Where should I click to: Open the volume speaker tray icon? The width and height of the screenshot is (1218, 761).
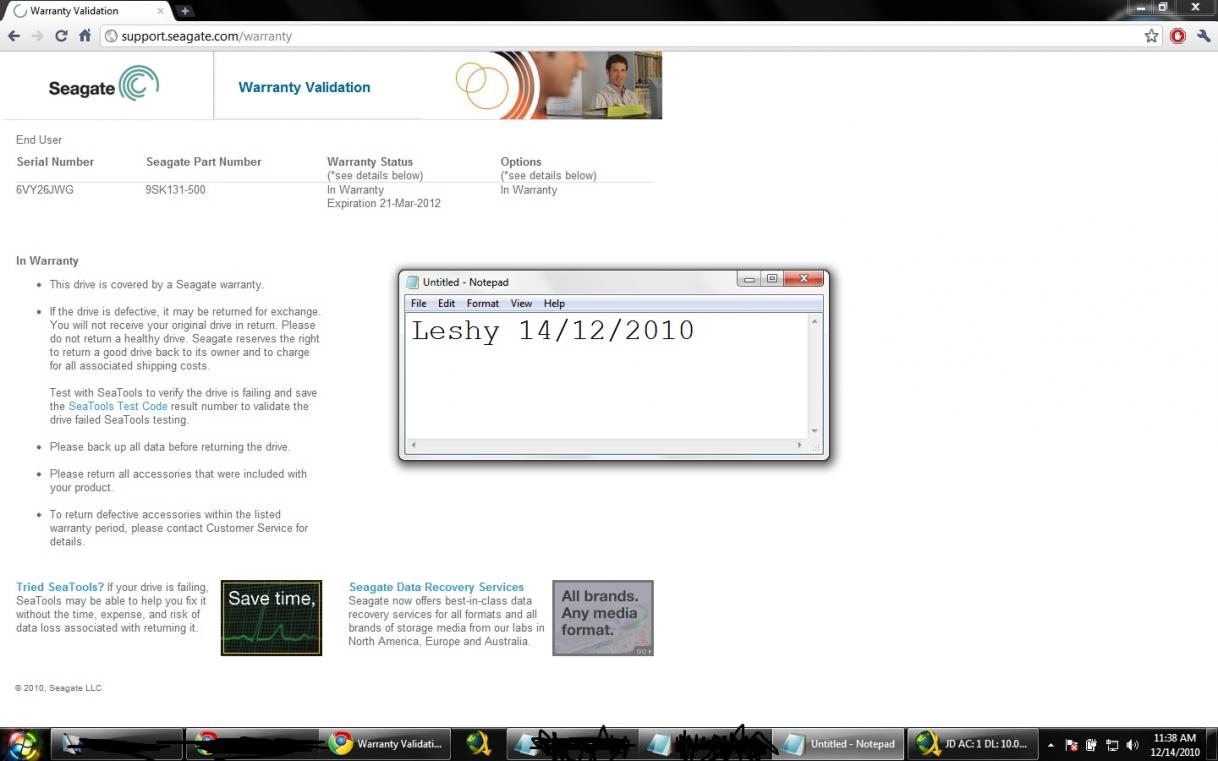(1132, 745)
